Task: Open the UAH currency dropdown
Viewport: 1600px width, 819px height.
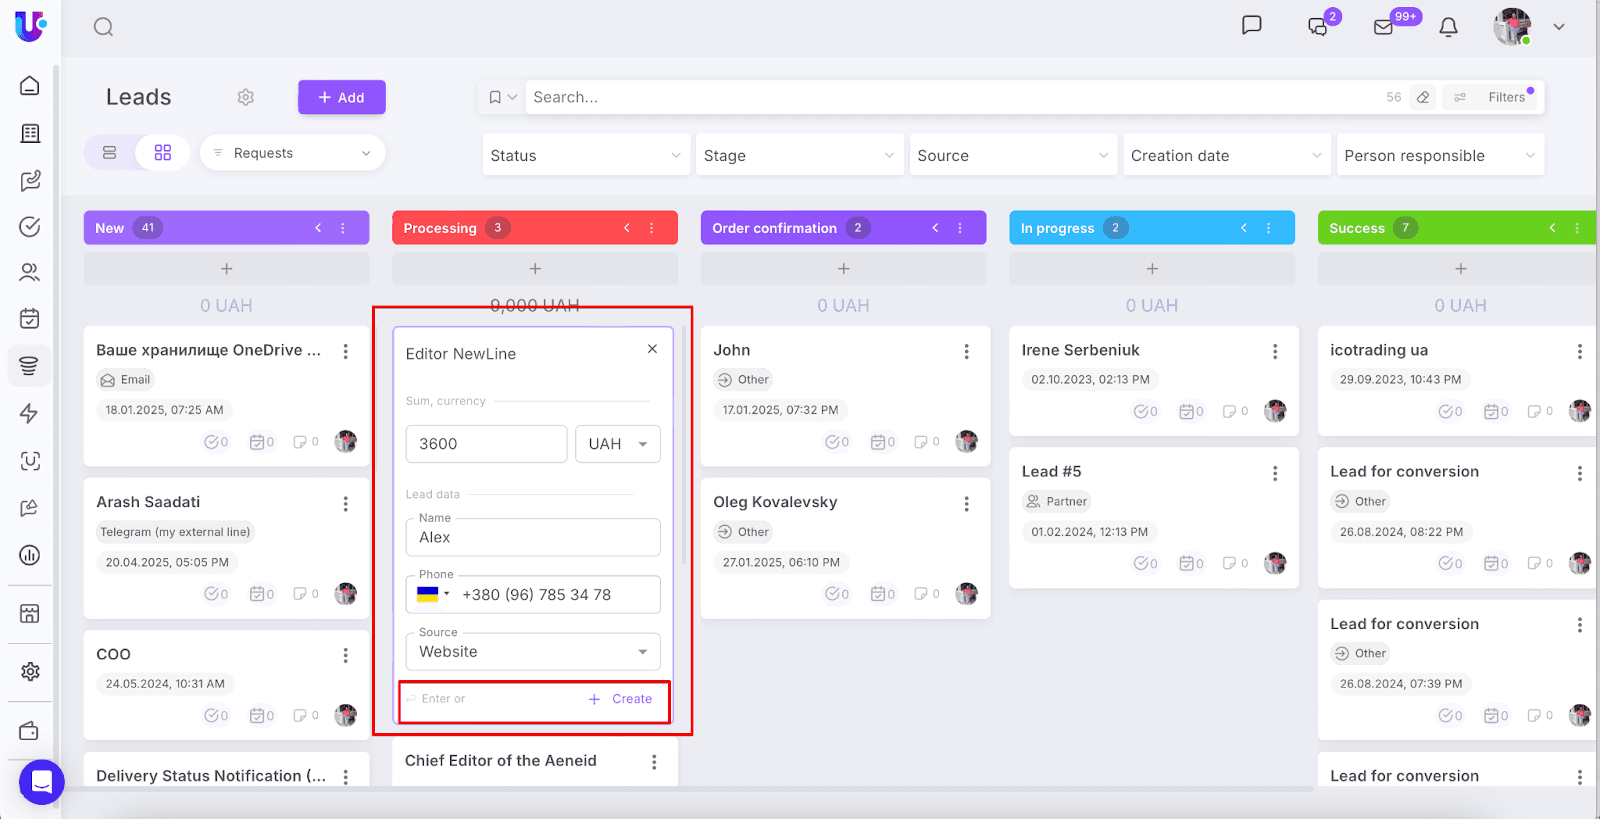Action: (x=617, y=444)
